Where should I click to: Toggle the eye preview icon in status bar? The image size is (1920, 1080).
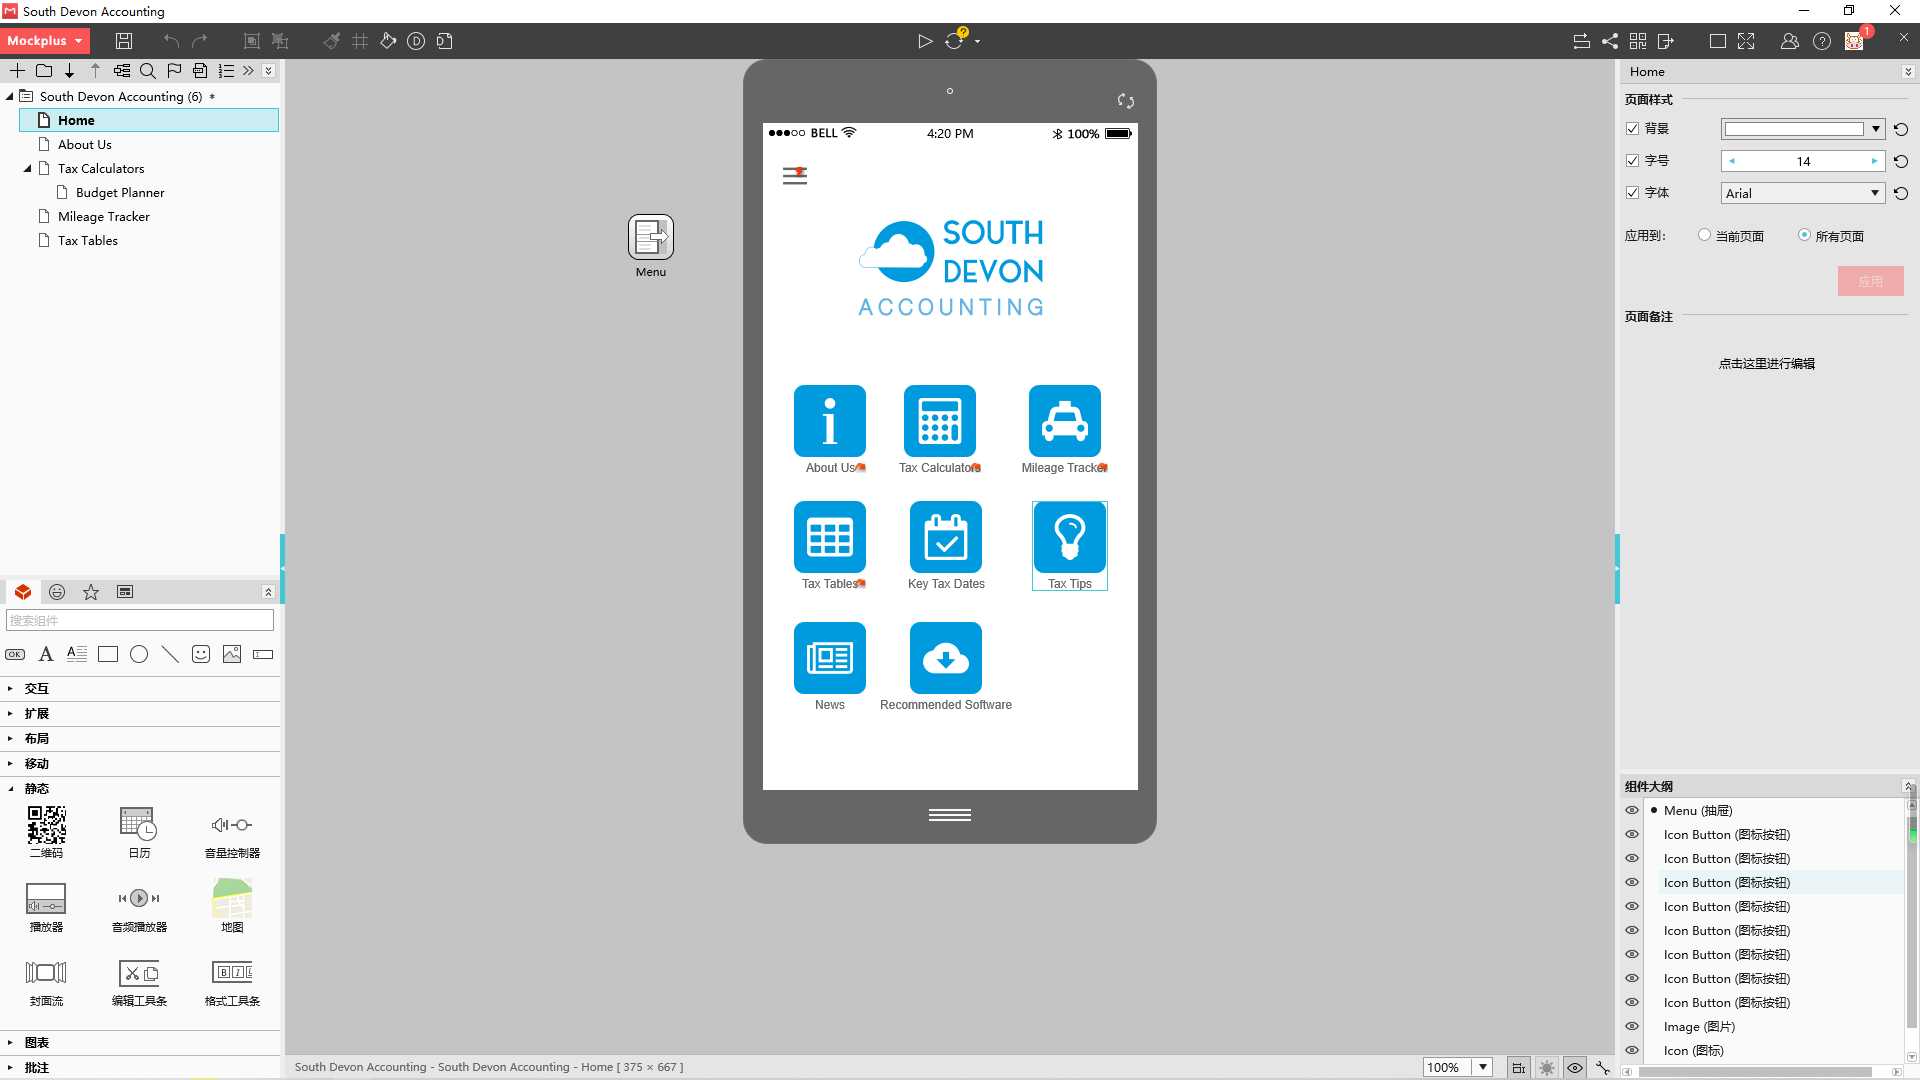(x=1575, y=1068)
